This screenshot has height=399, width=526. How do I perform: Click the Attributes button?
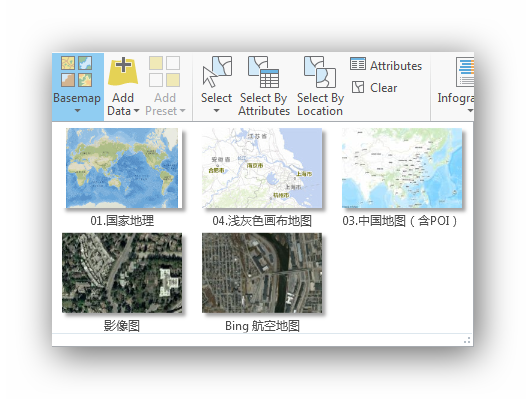tap(386, 65)
